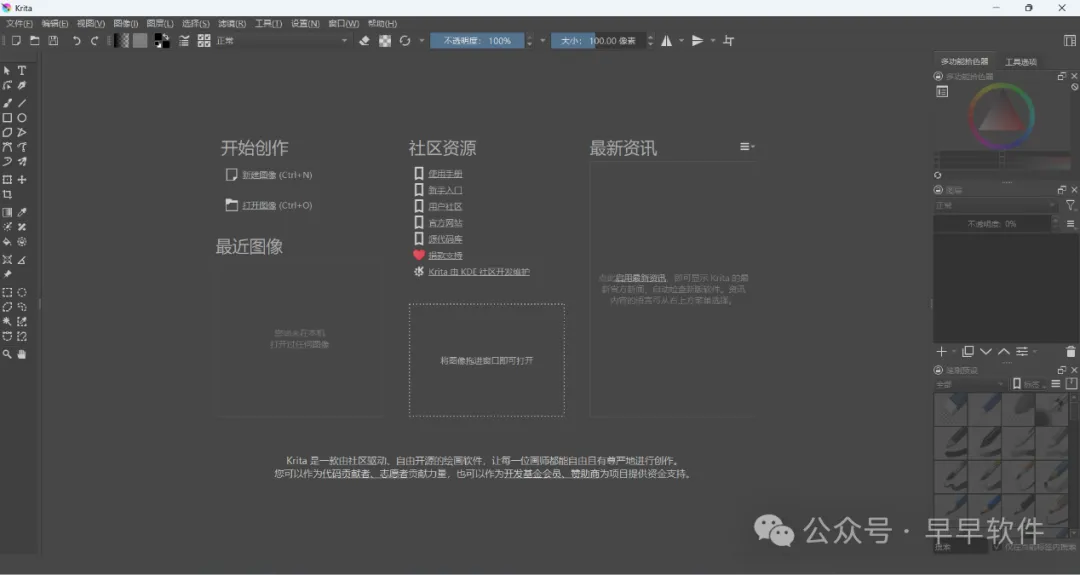Select the Text tool in toolbox

click(x=22, y=70)
